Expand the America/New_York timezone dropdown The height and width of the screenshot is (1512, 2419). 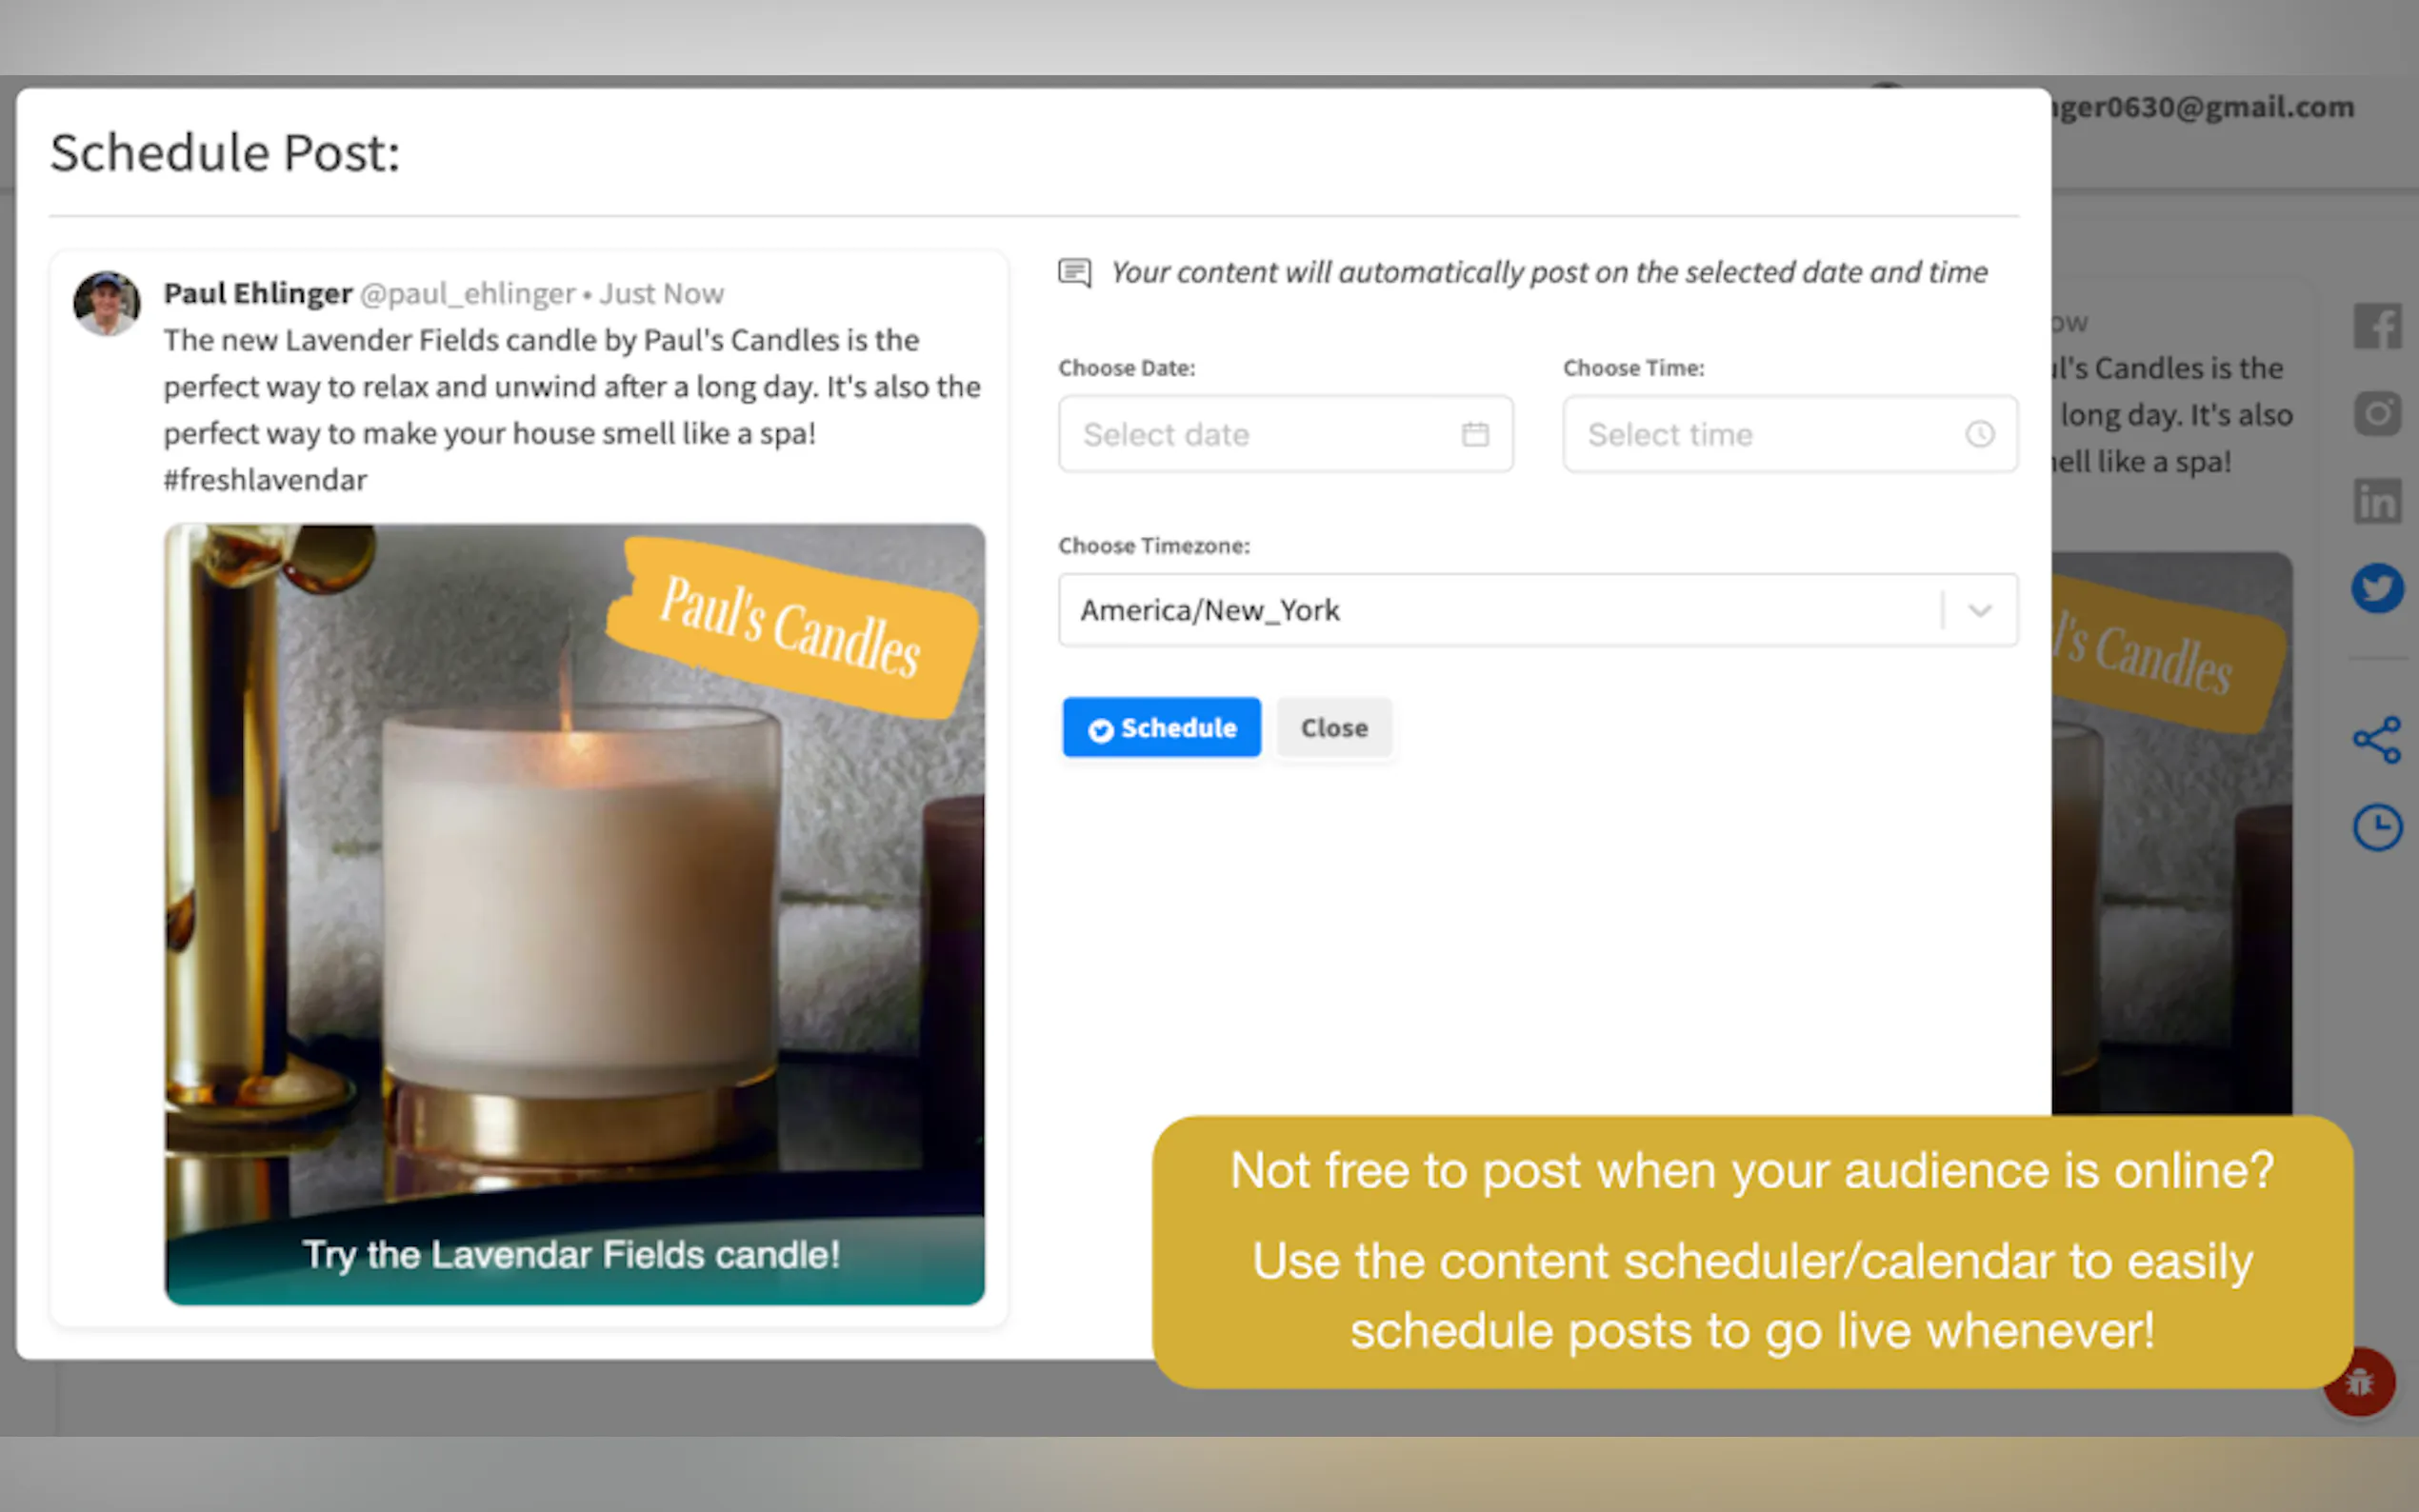[1500, 610]
